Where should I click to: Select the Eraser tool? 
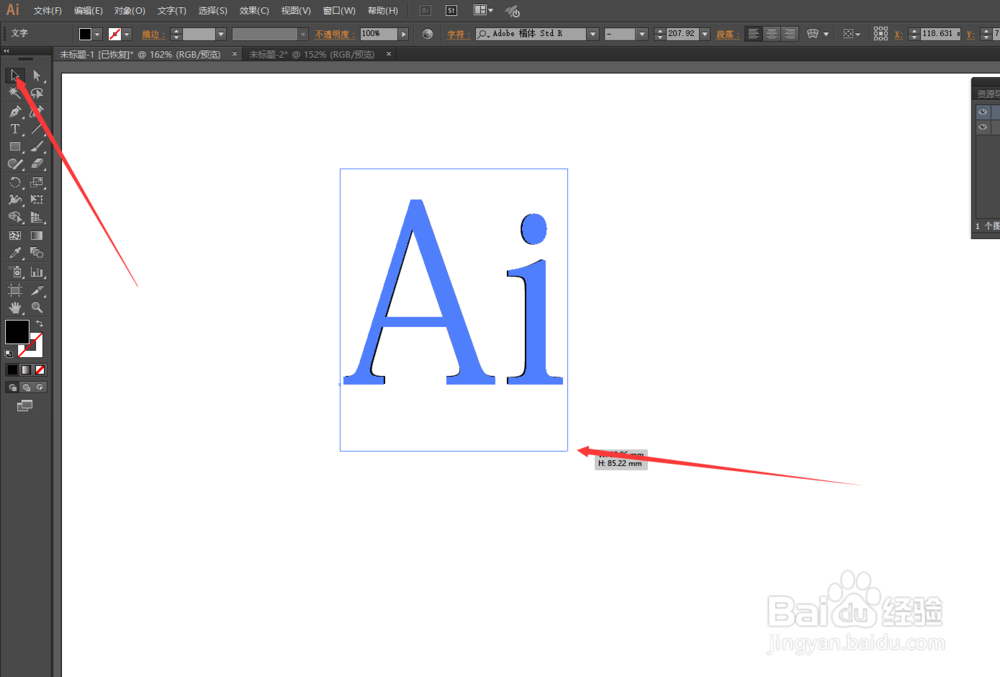(x=37, y=164)
